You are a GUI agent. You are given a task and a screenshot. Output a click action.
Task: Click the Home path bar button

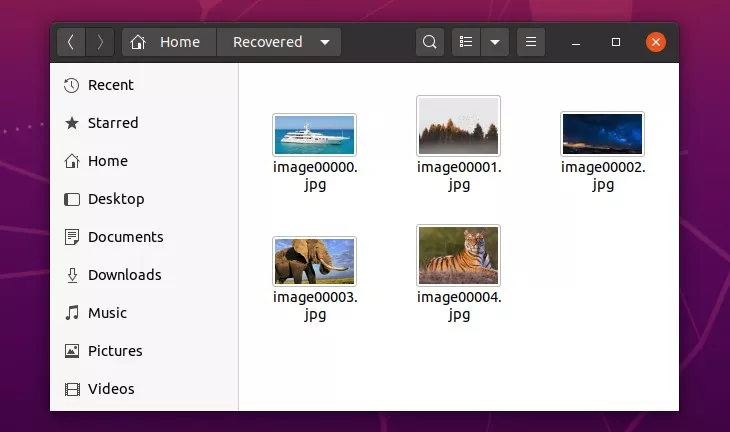(x=169, y=42)
